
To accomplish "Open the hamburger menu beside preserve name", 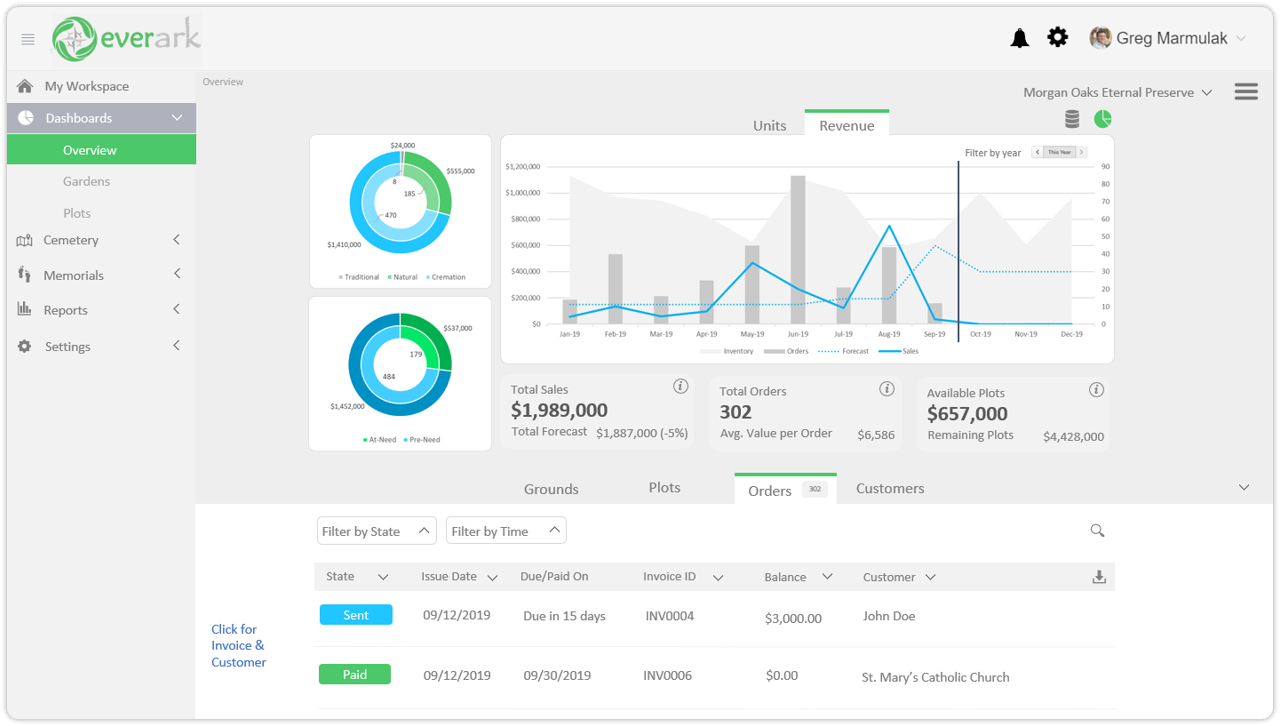I will 1246,92.
